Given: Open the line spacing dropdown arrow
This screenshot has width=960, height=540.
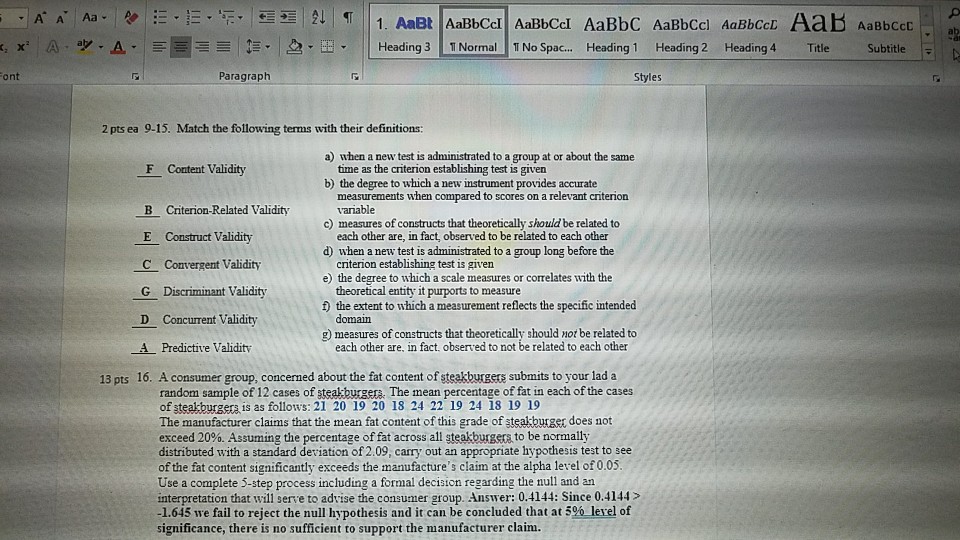Looking at the screenshot, I should click(x=268, y=47).
